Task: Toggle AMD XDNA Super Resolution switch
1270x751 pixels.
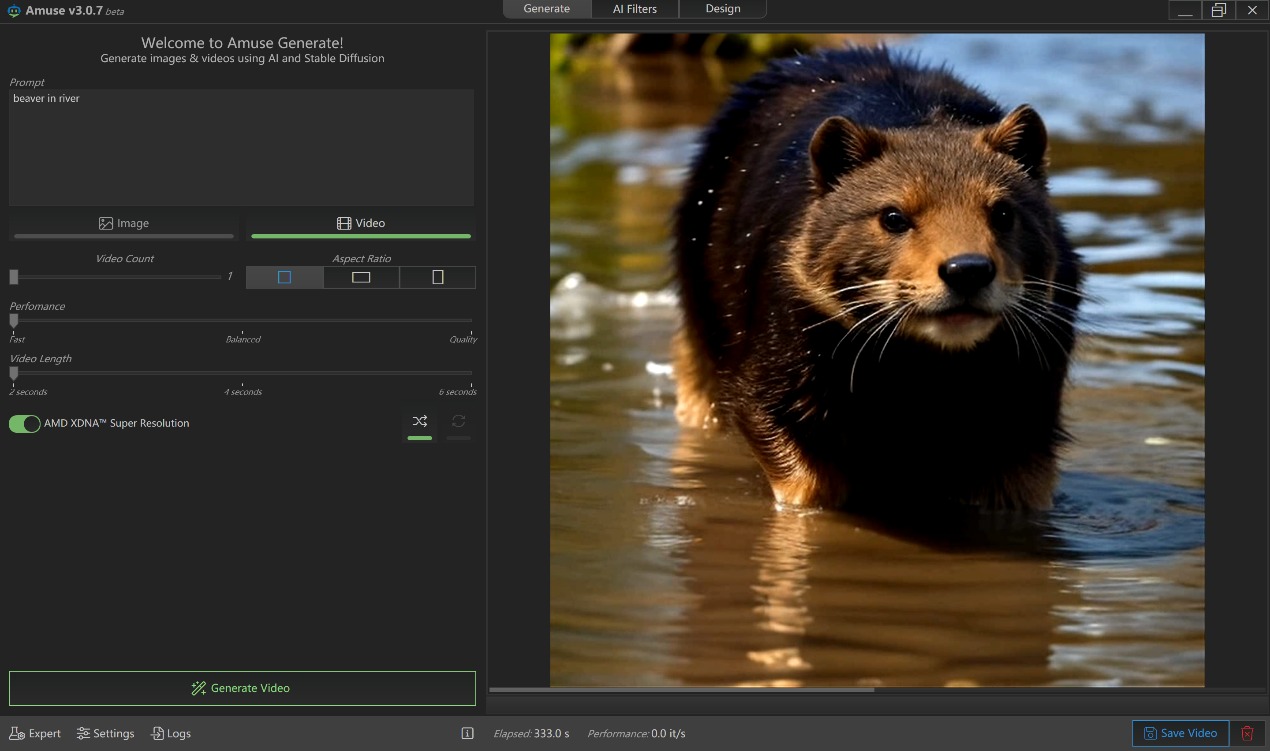Action: click(x=25, y=423)
